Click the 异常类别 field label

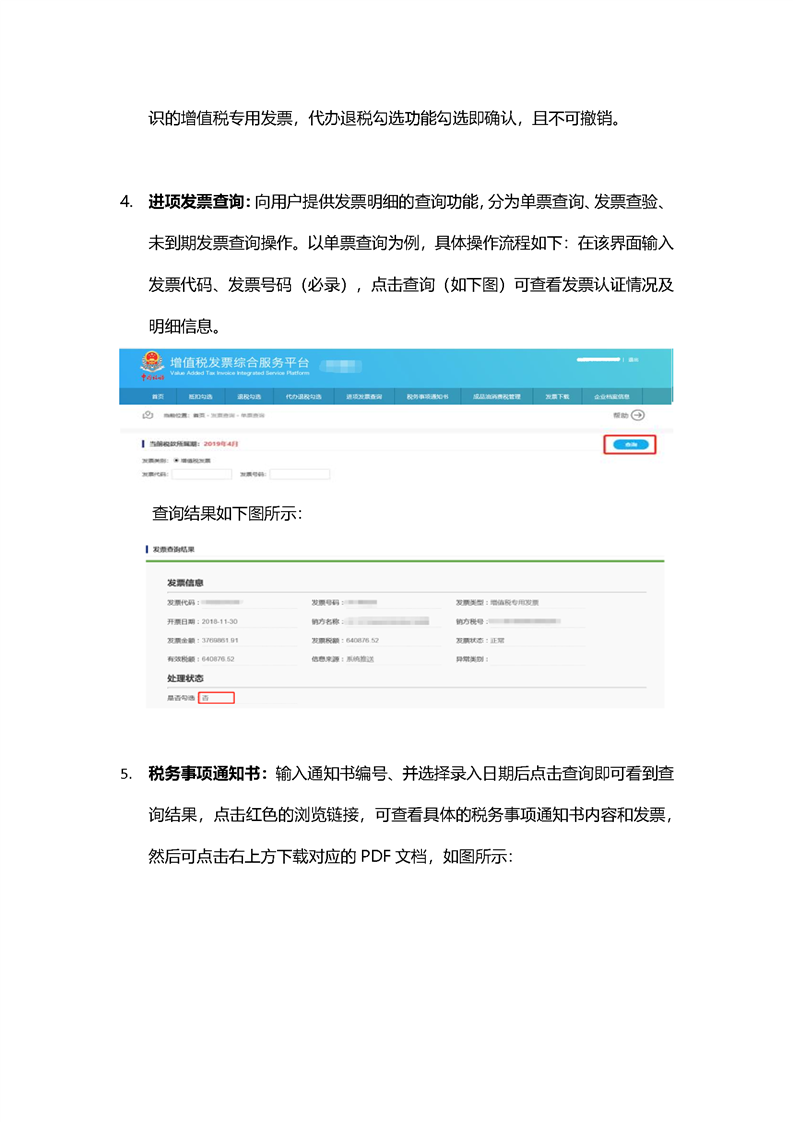[x=472, y=659]
